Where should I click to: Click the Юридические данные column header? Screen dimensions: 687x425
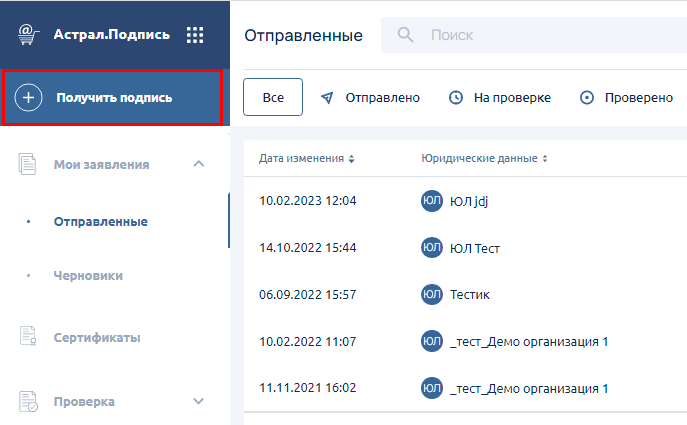(479, 158)
